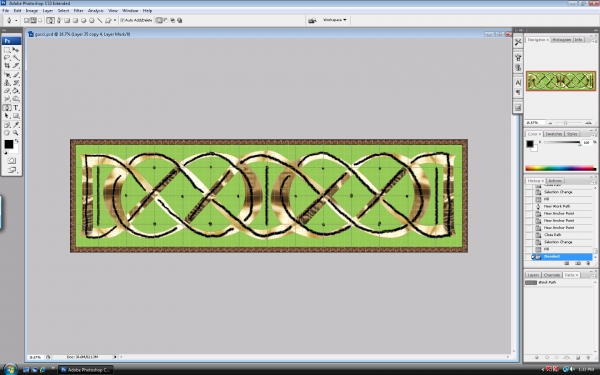Open the Window menu
Screen dimensions: 600x375
[130, 11]
